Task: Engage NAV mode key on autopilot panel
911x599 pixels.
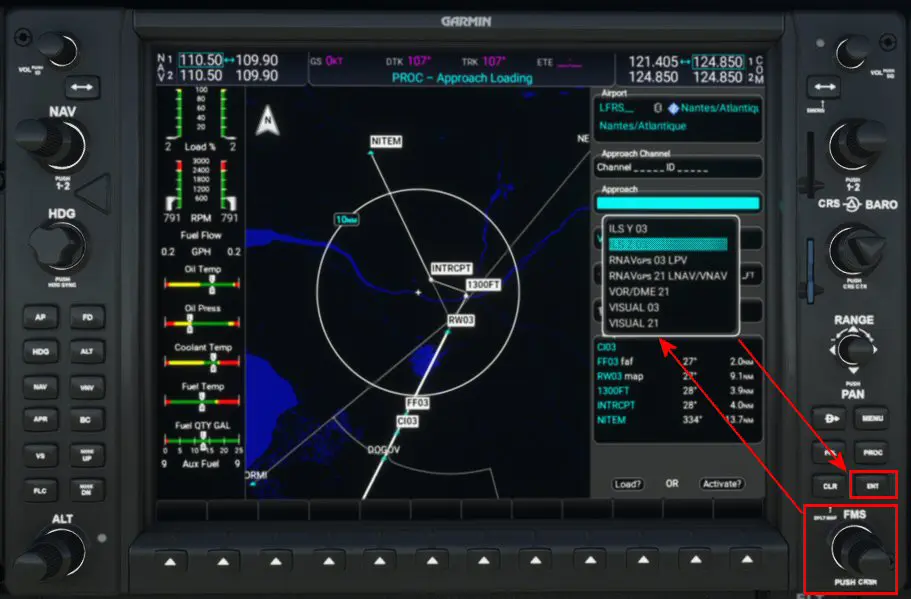Action: [40, 387]
